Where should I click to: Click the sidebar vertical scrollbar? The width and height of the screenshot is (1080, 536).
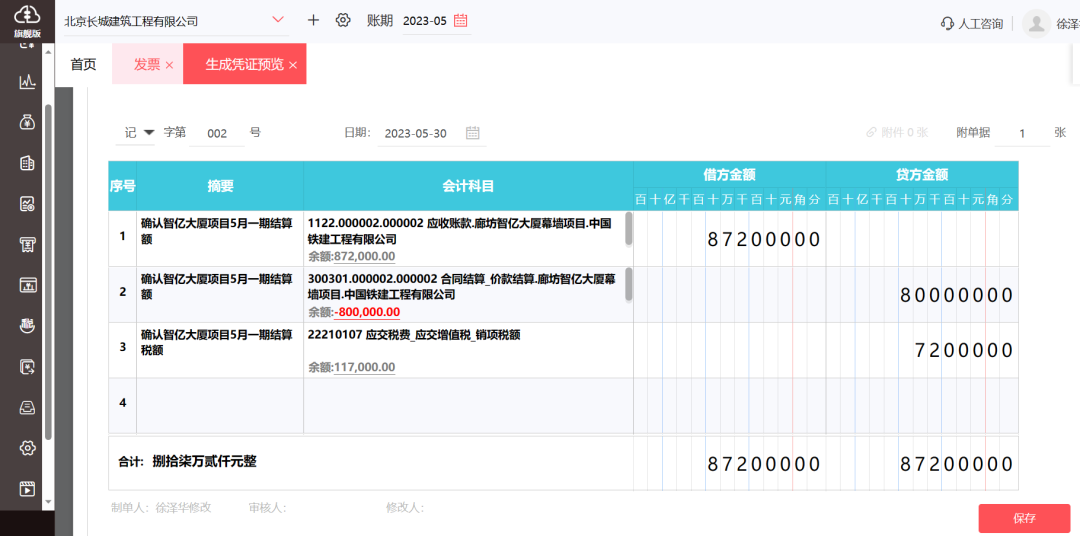[x=48, y=272]
